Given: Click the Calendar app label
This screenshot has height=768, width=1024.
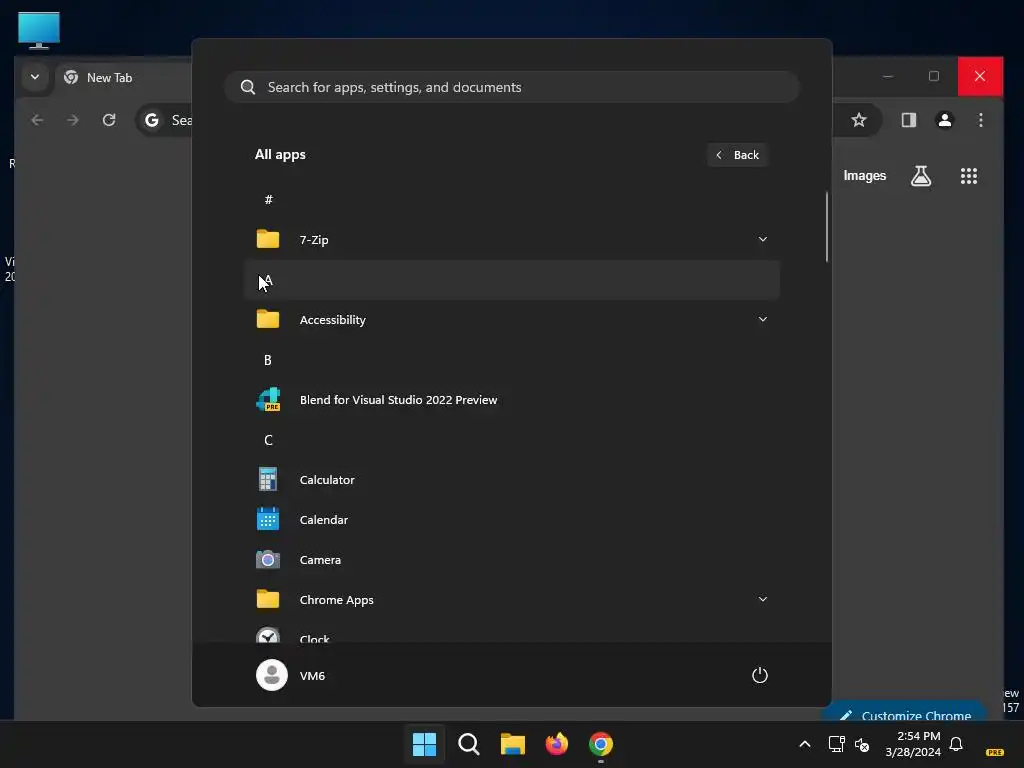Looking at the screenshot, I should [x=324, y=520].
